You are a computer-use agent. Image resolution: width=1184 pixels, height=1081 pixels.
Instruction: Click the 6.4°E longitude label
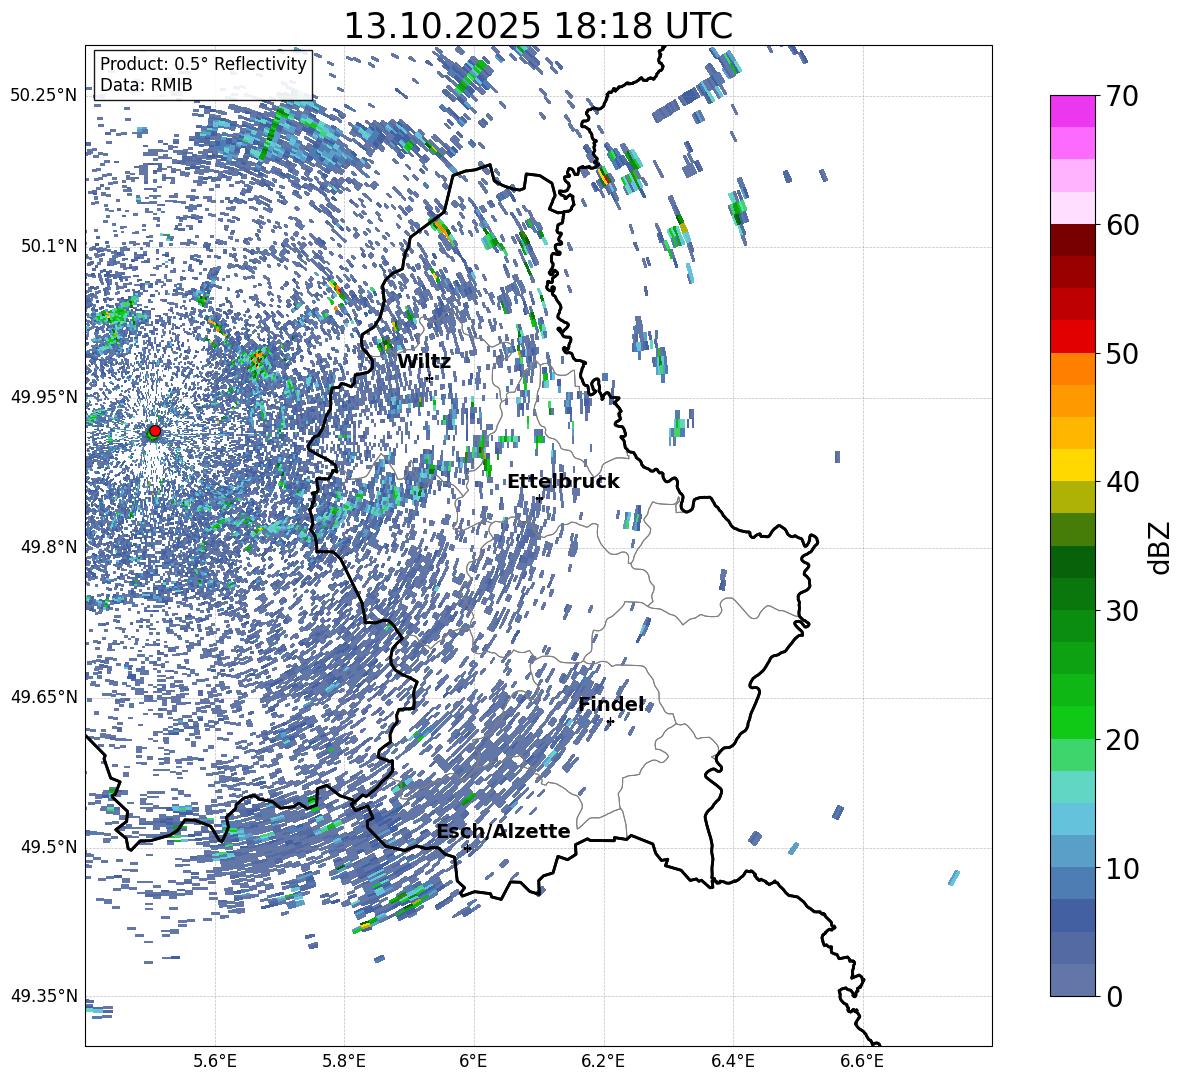pos(732,1061)
